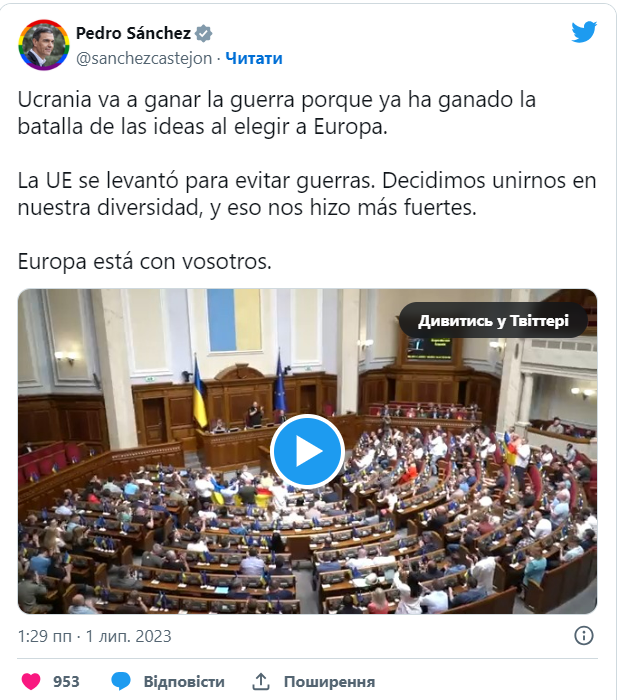Viewport: 619px width, 700px height.
Task: Open the @sanchezcastejon handle link
Action: tap(144, 58)
